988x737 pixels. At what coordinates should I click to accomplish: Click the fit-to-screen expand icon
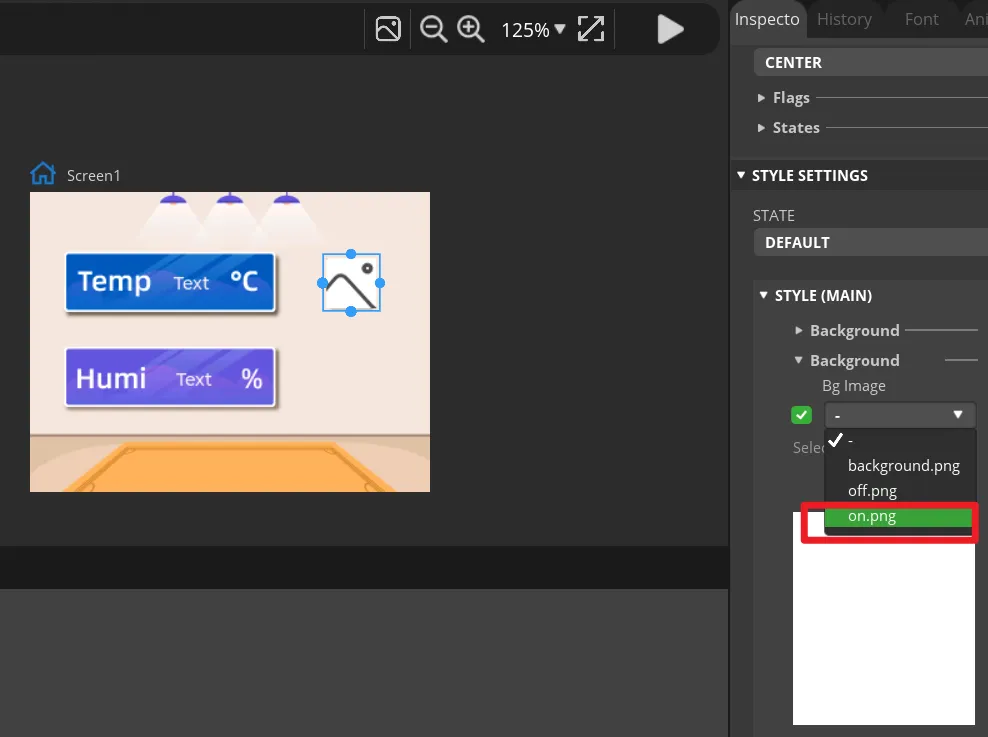[591, 29]
